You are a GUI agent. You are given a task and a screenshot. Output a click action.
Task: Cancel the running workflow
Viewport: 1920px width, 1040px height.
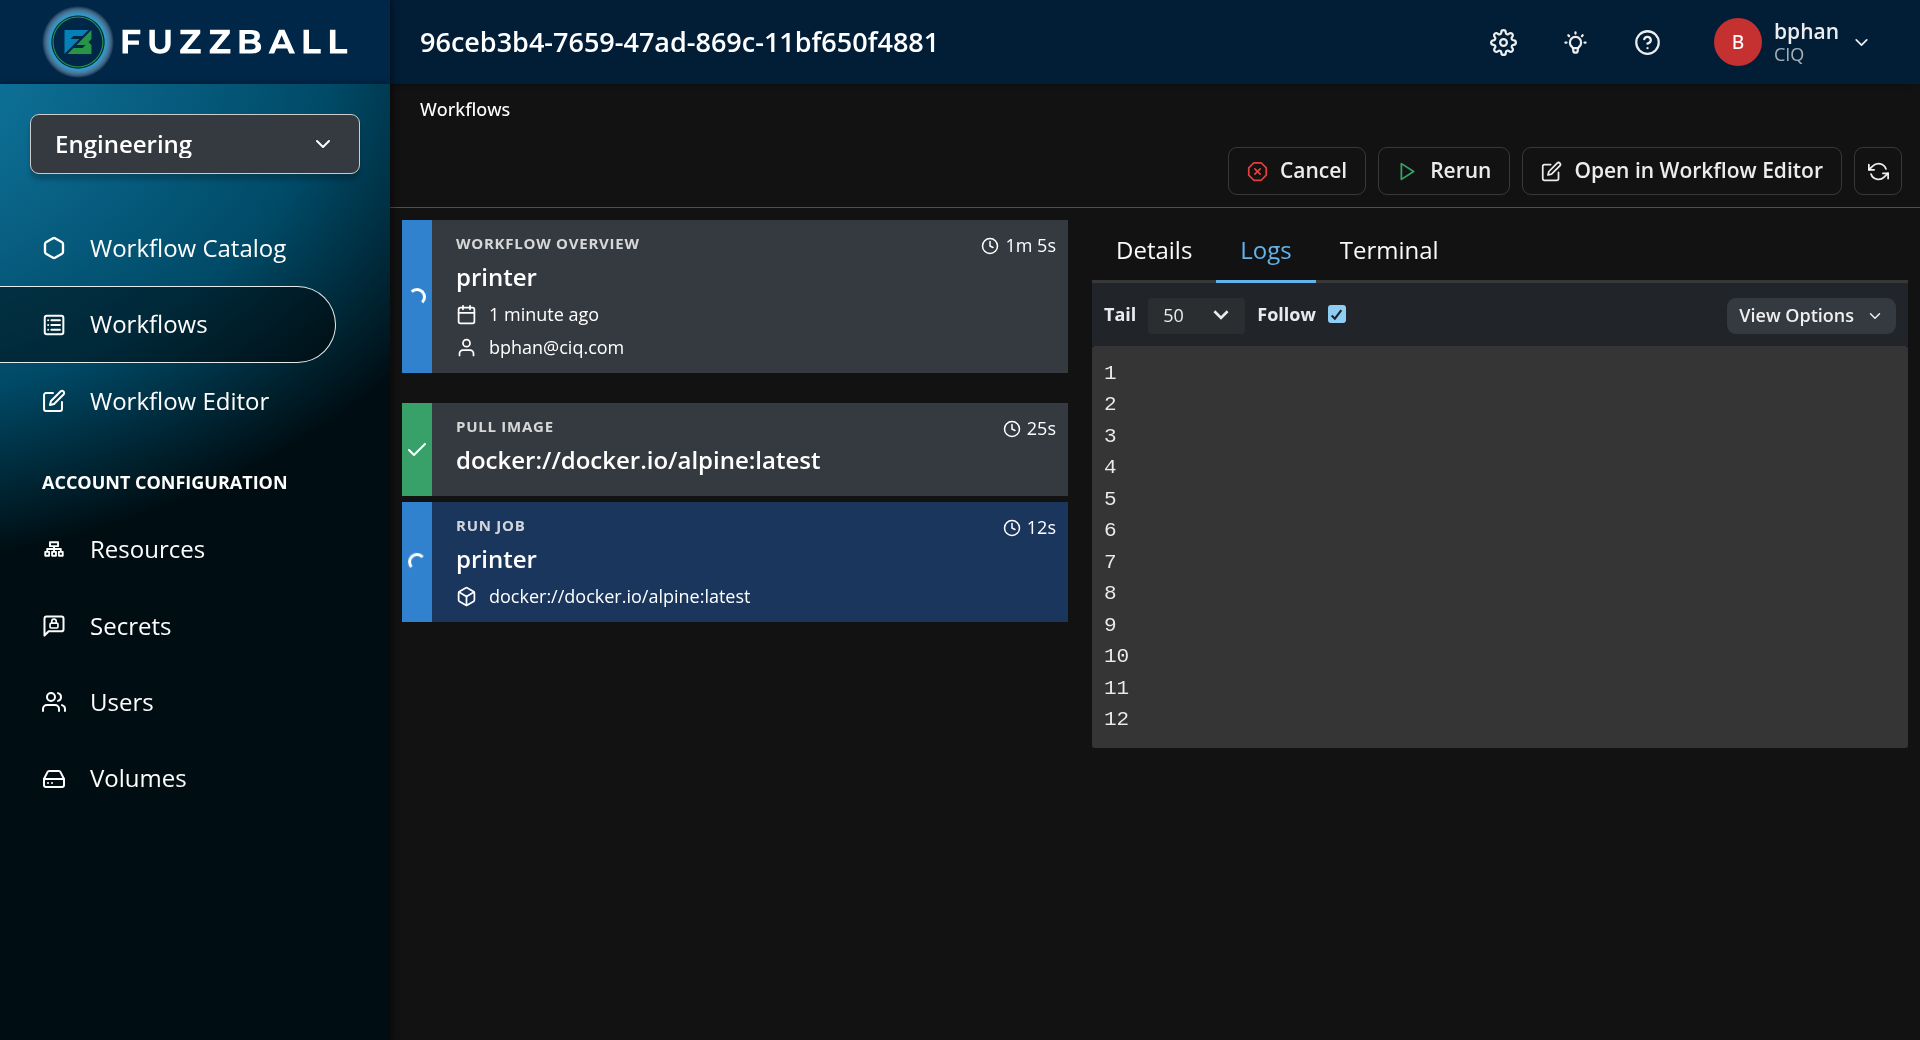[x=1296, y=170]
